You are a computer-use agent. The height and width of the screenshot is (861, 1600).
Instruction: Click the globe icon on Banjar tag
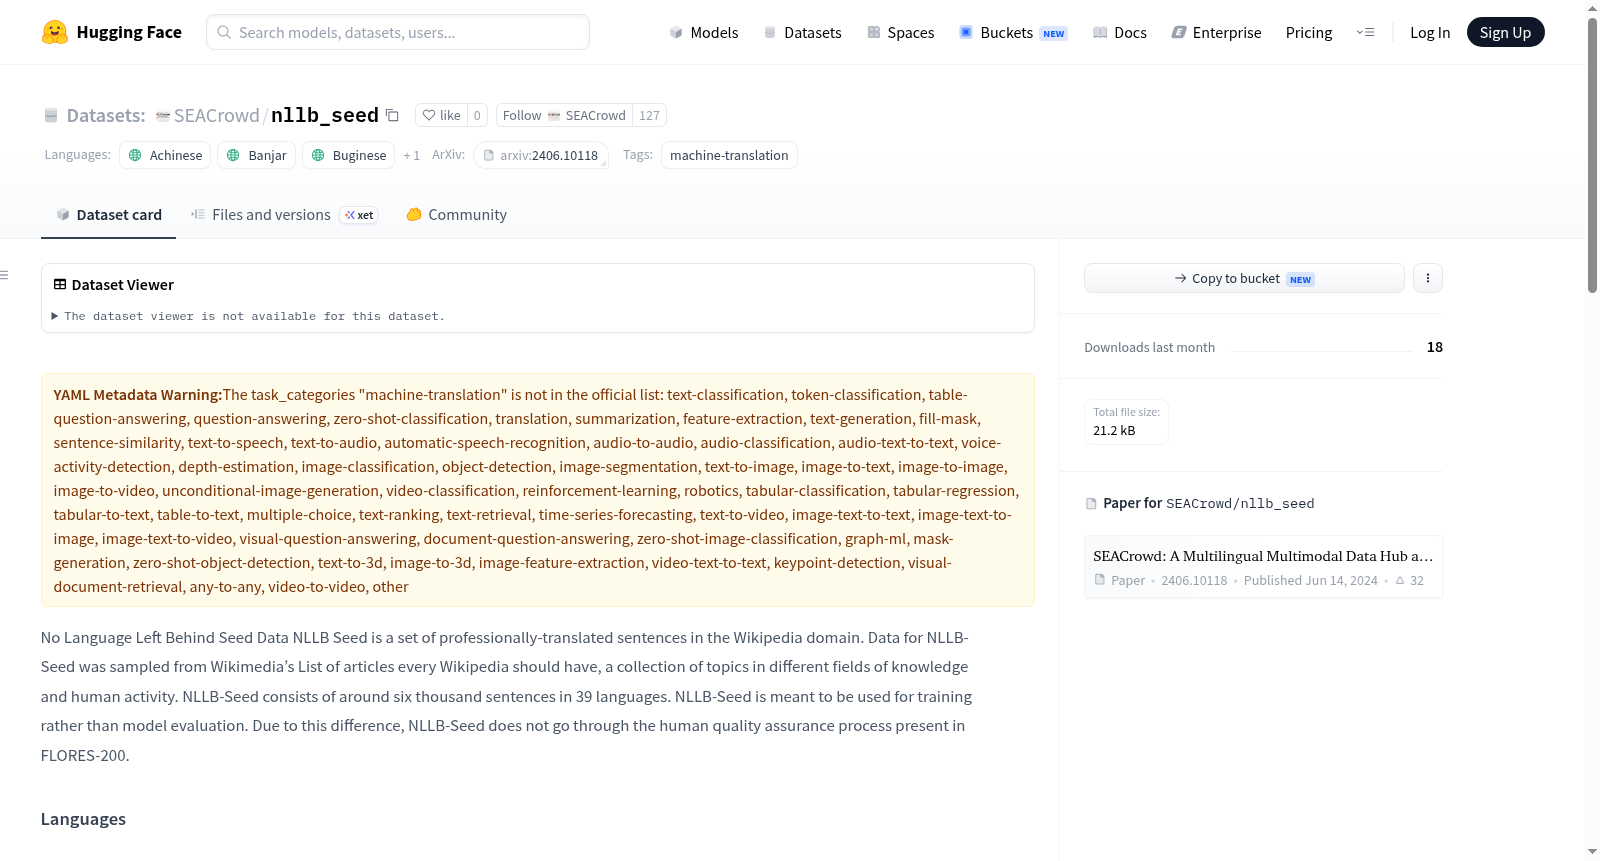[233, 155]
